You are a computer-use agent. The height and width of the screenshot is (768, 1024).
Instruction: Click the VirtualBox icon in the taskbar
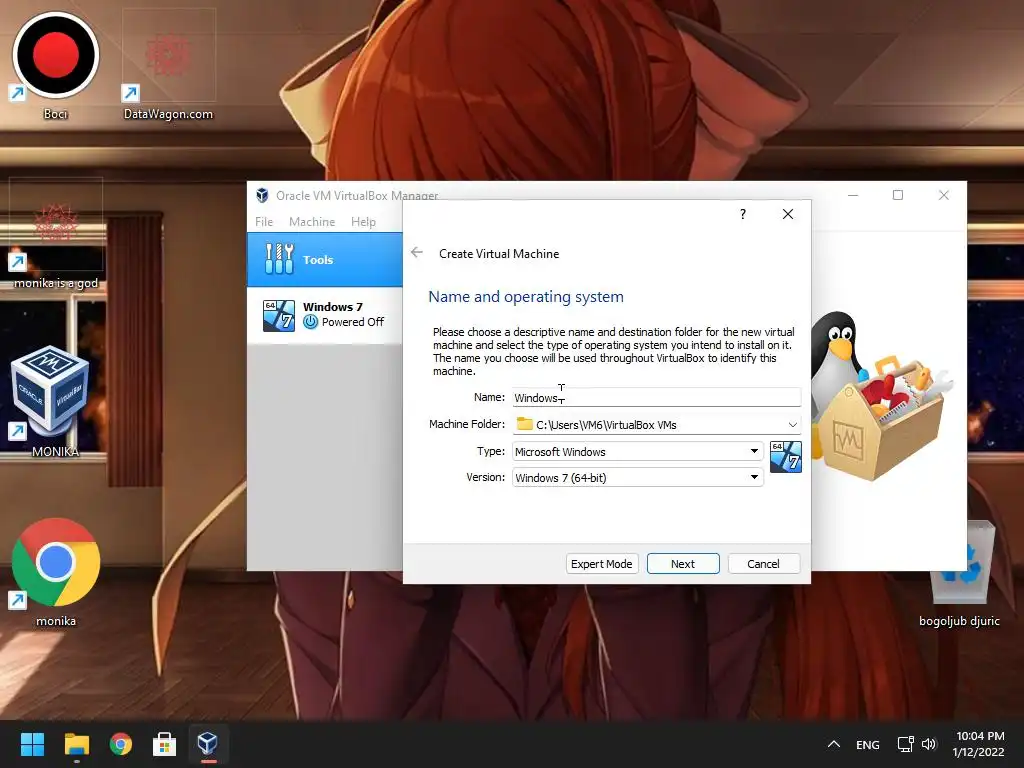click(208, 744)
